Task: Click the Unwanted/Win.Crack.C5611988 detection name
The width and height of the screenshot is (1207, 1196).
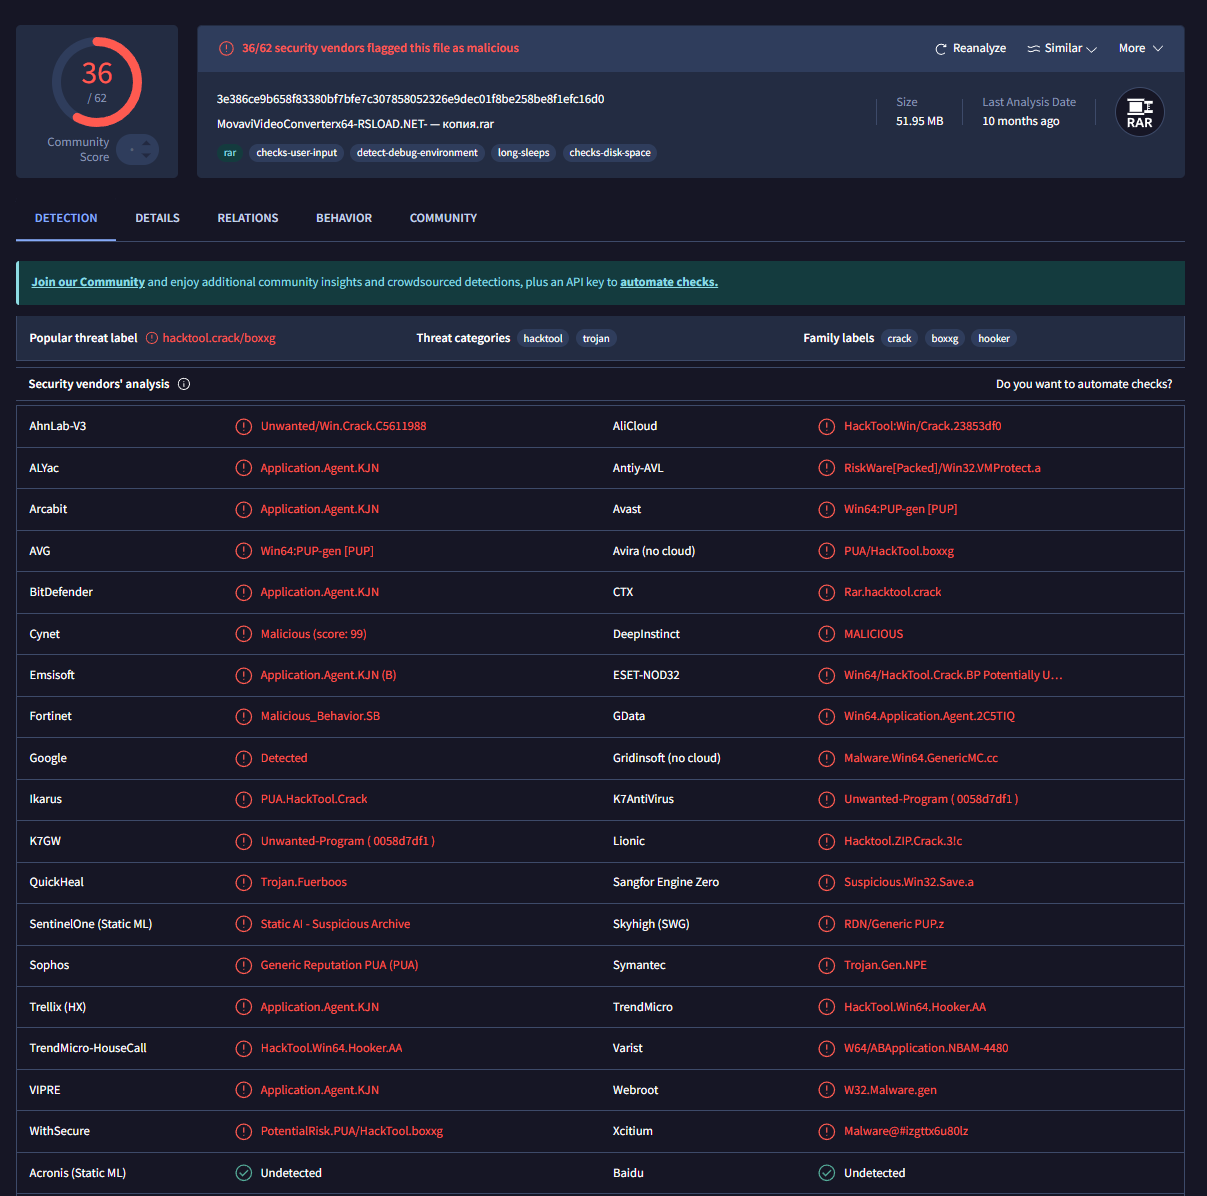Action: [x=343, y=426]
